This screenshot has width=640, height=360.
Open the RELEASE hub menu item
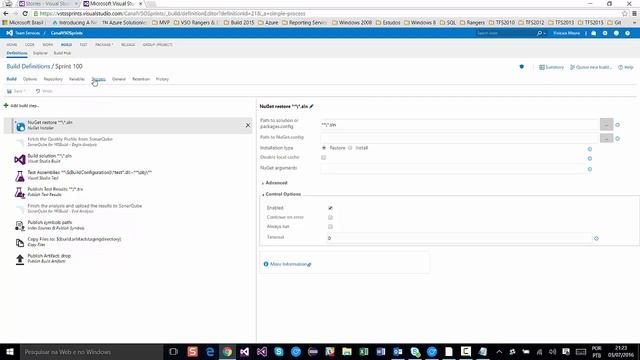[x=128, y=44]
